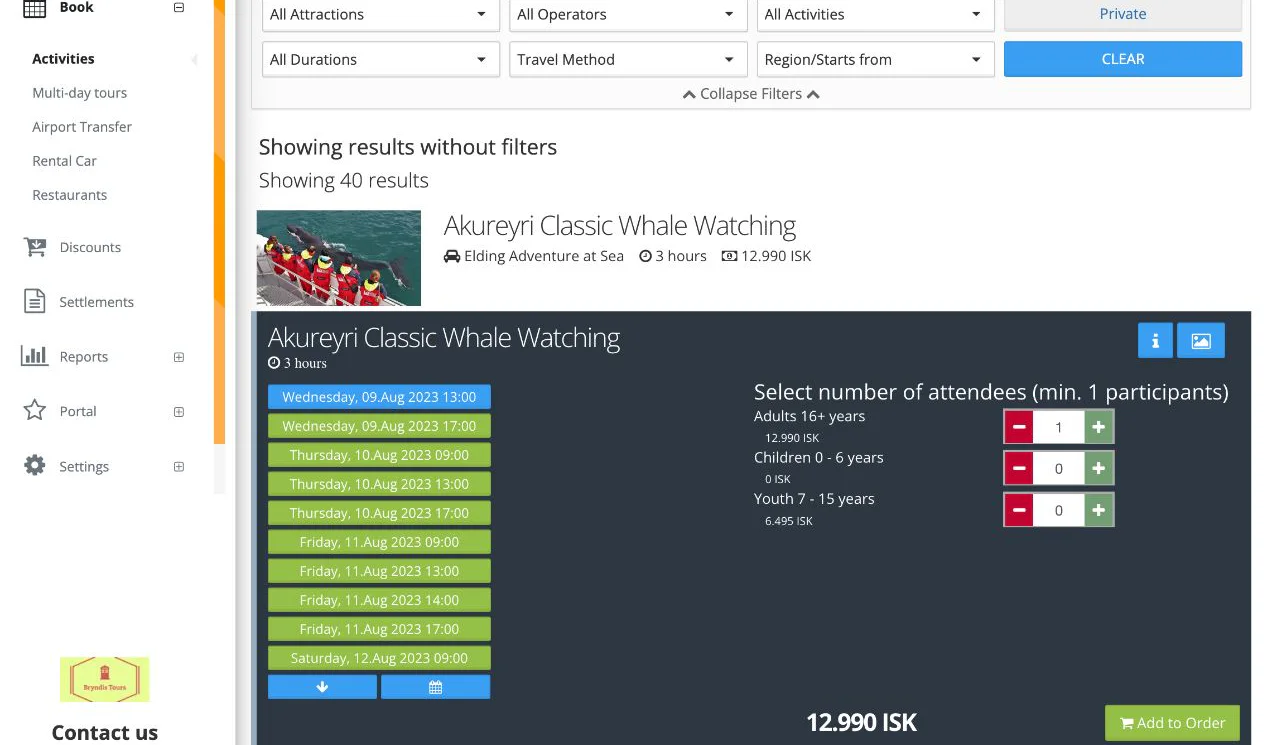This screenshot has height=745, width=1272.
Task: Click the tour info icon button
Action: point(1155,340)
